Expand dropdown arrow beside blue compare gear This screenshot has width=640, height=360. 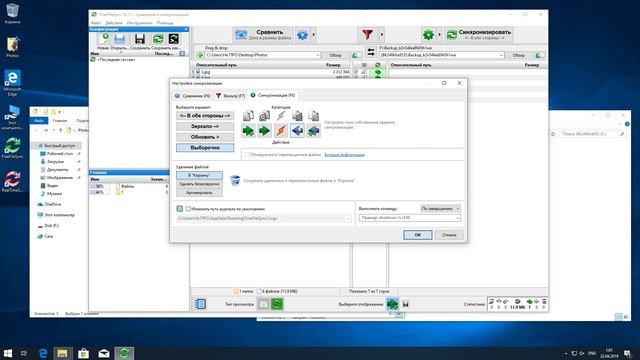[313, 35]
